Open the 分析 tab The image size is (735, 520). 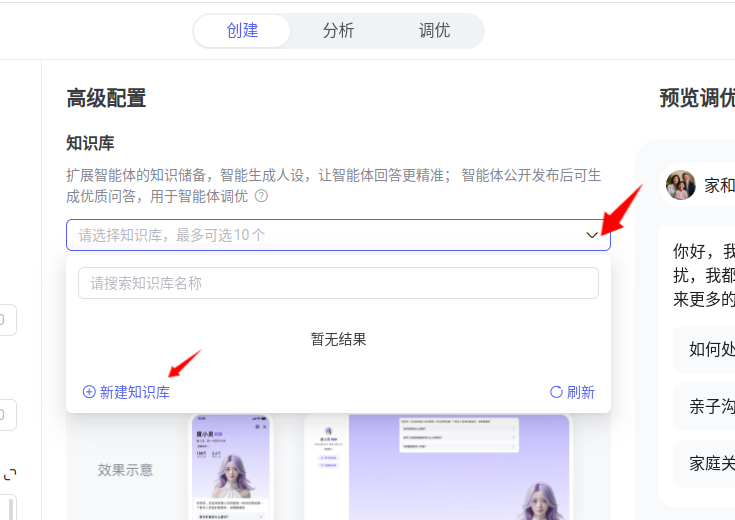(338, 31)
